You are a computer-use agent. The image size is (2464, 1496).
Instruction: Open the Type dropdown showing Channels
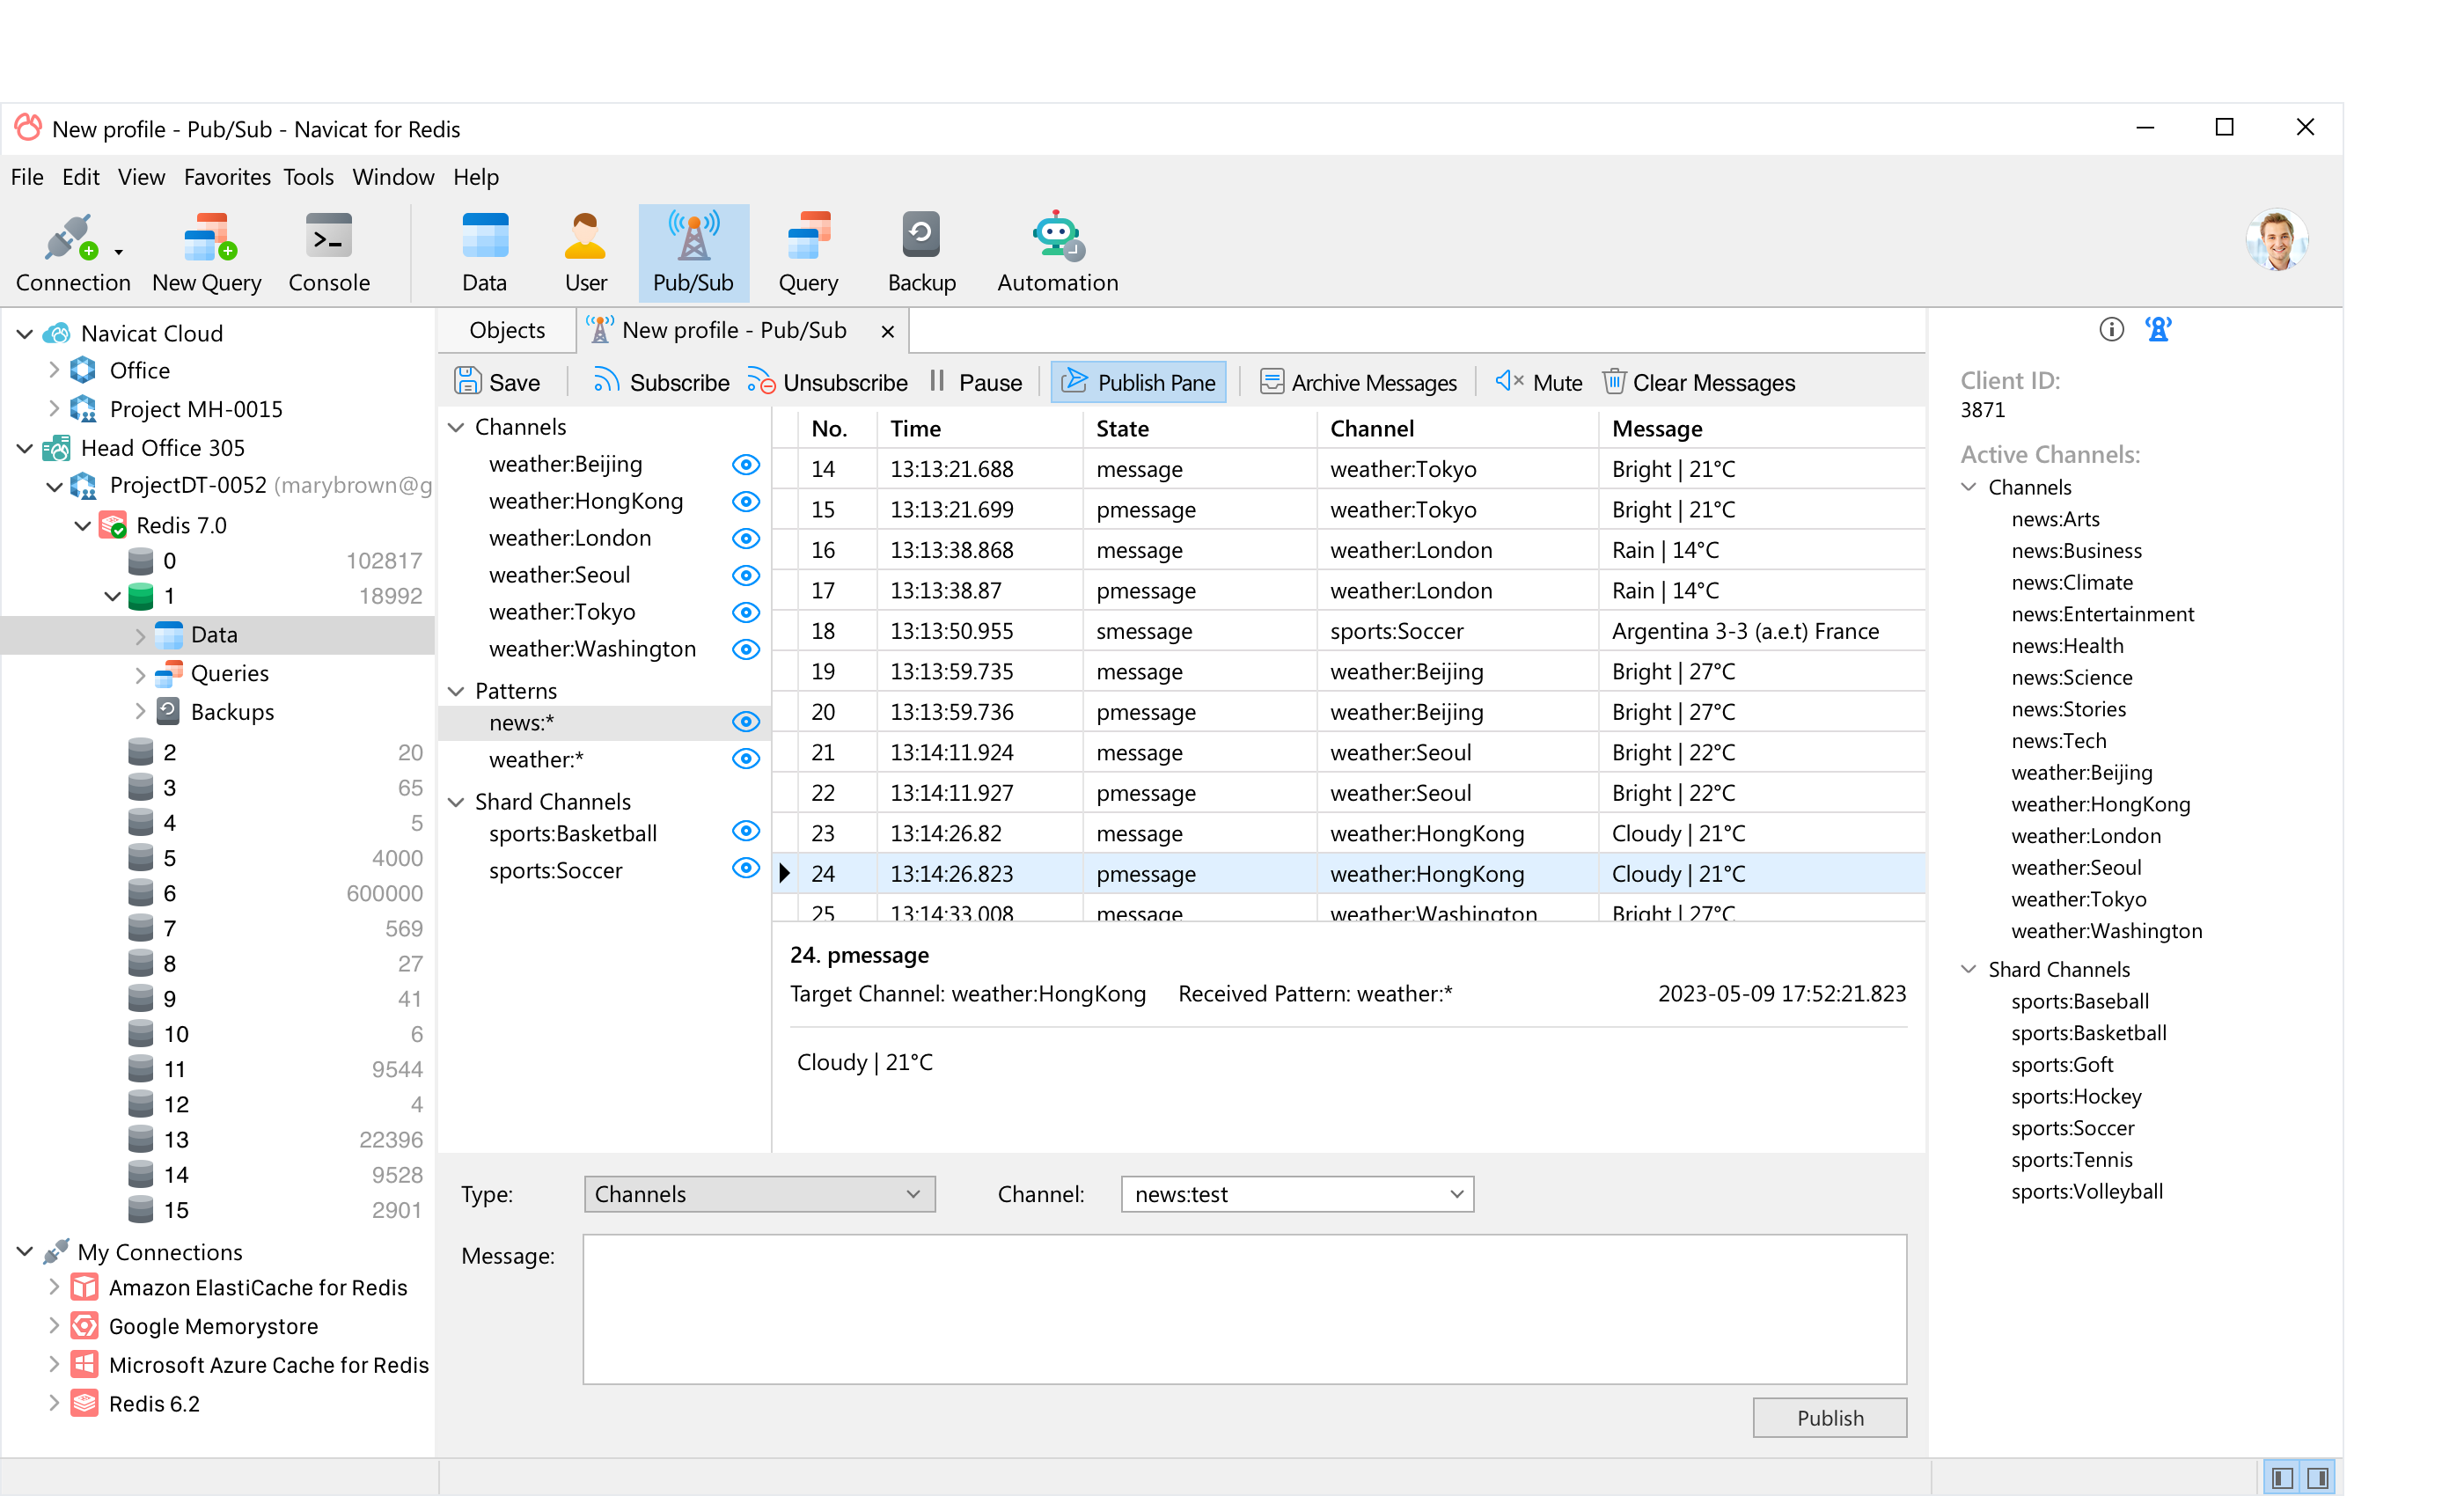coord(759,1194)
